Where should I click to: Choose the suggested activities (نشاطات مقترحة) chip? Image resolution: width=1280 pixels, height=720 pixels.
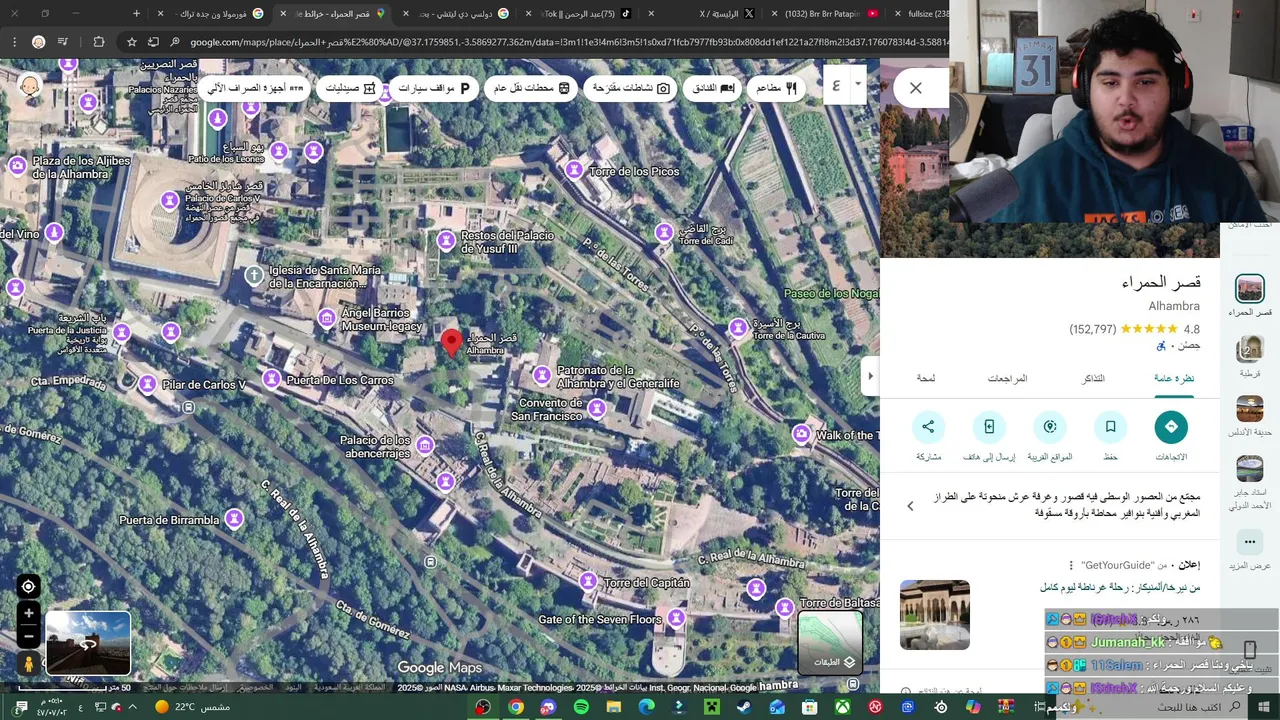630,88
